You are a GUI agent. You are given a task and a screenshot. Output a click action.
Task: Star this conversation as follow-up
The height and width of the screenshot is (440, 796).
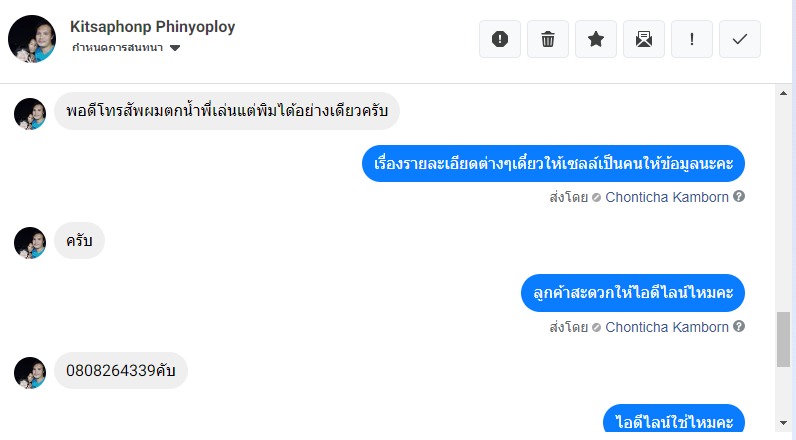[x=596, y=39]
